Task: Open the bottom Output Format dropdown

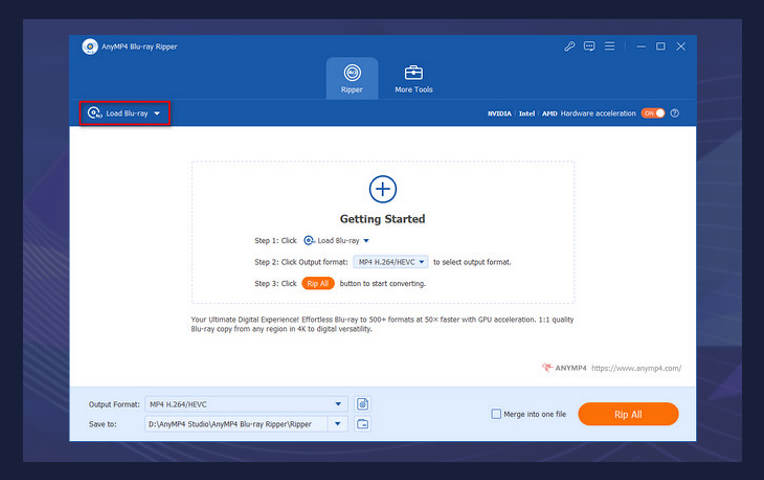Action: click(338, 404)
